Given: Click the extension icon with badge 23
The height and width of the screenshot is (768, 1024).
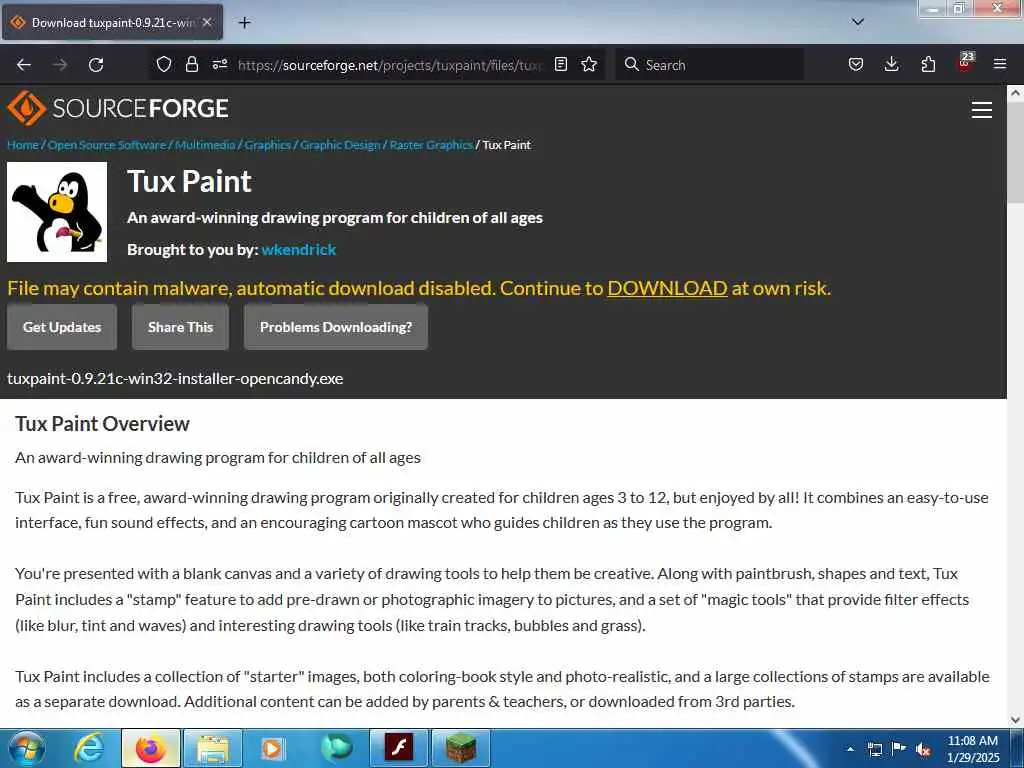Looking at the screenshot, I should pos(965,62).
